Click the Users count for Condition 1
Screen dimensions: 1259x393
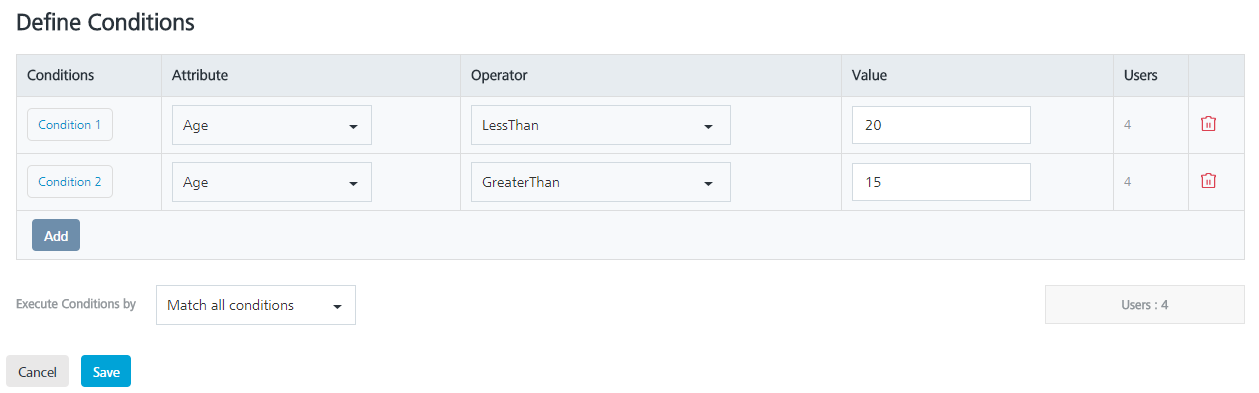(1128, 125)
